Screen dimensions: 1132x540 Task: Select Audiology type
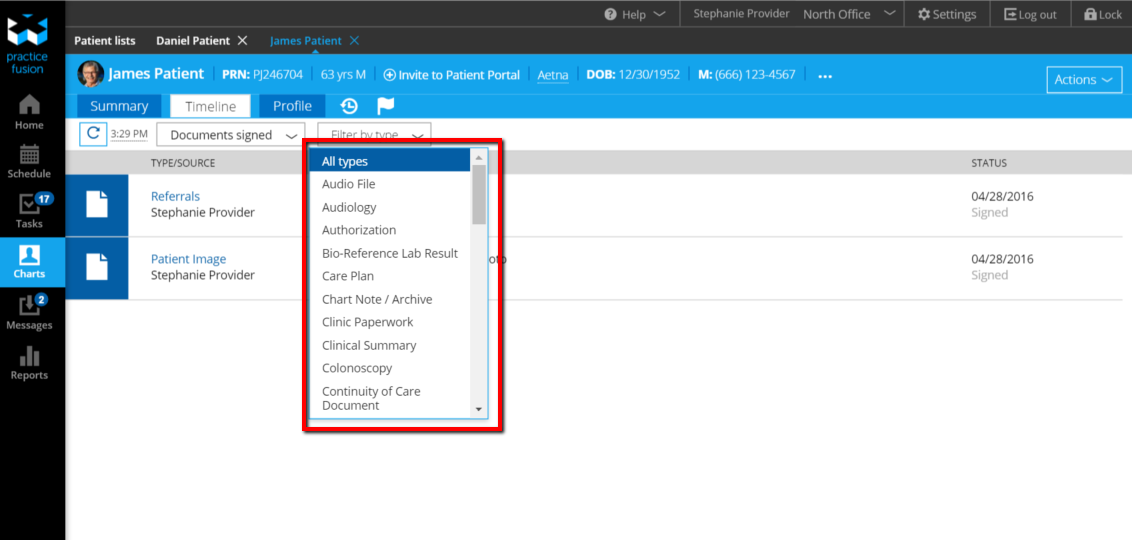tap(390, 207)
